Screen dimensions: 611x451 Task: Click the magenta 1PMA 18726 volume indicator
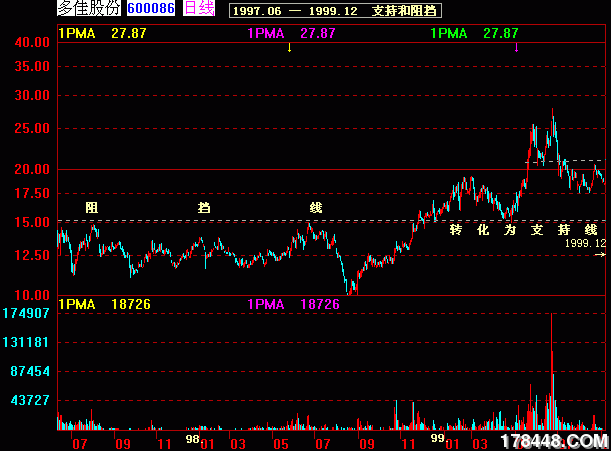pyautogui.click(x=292, y=303)
